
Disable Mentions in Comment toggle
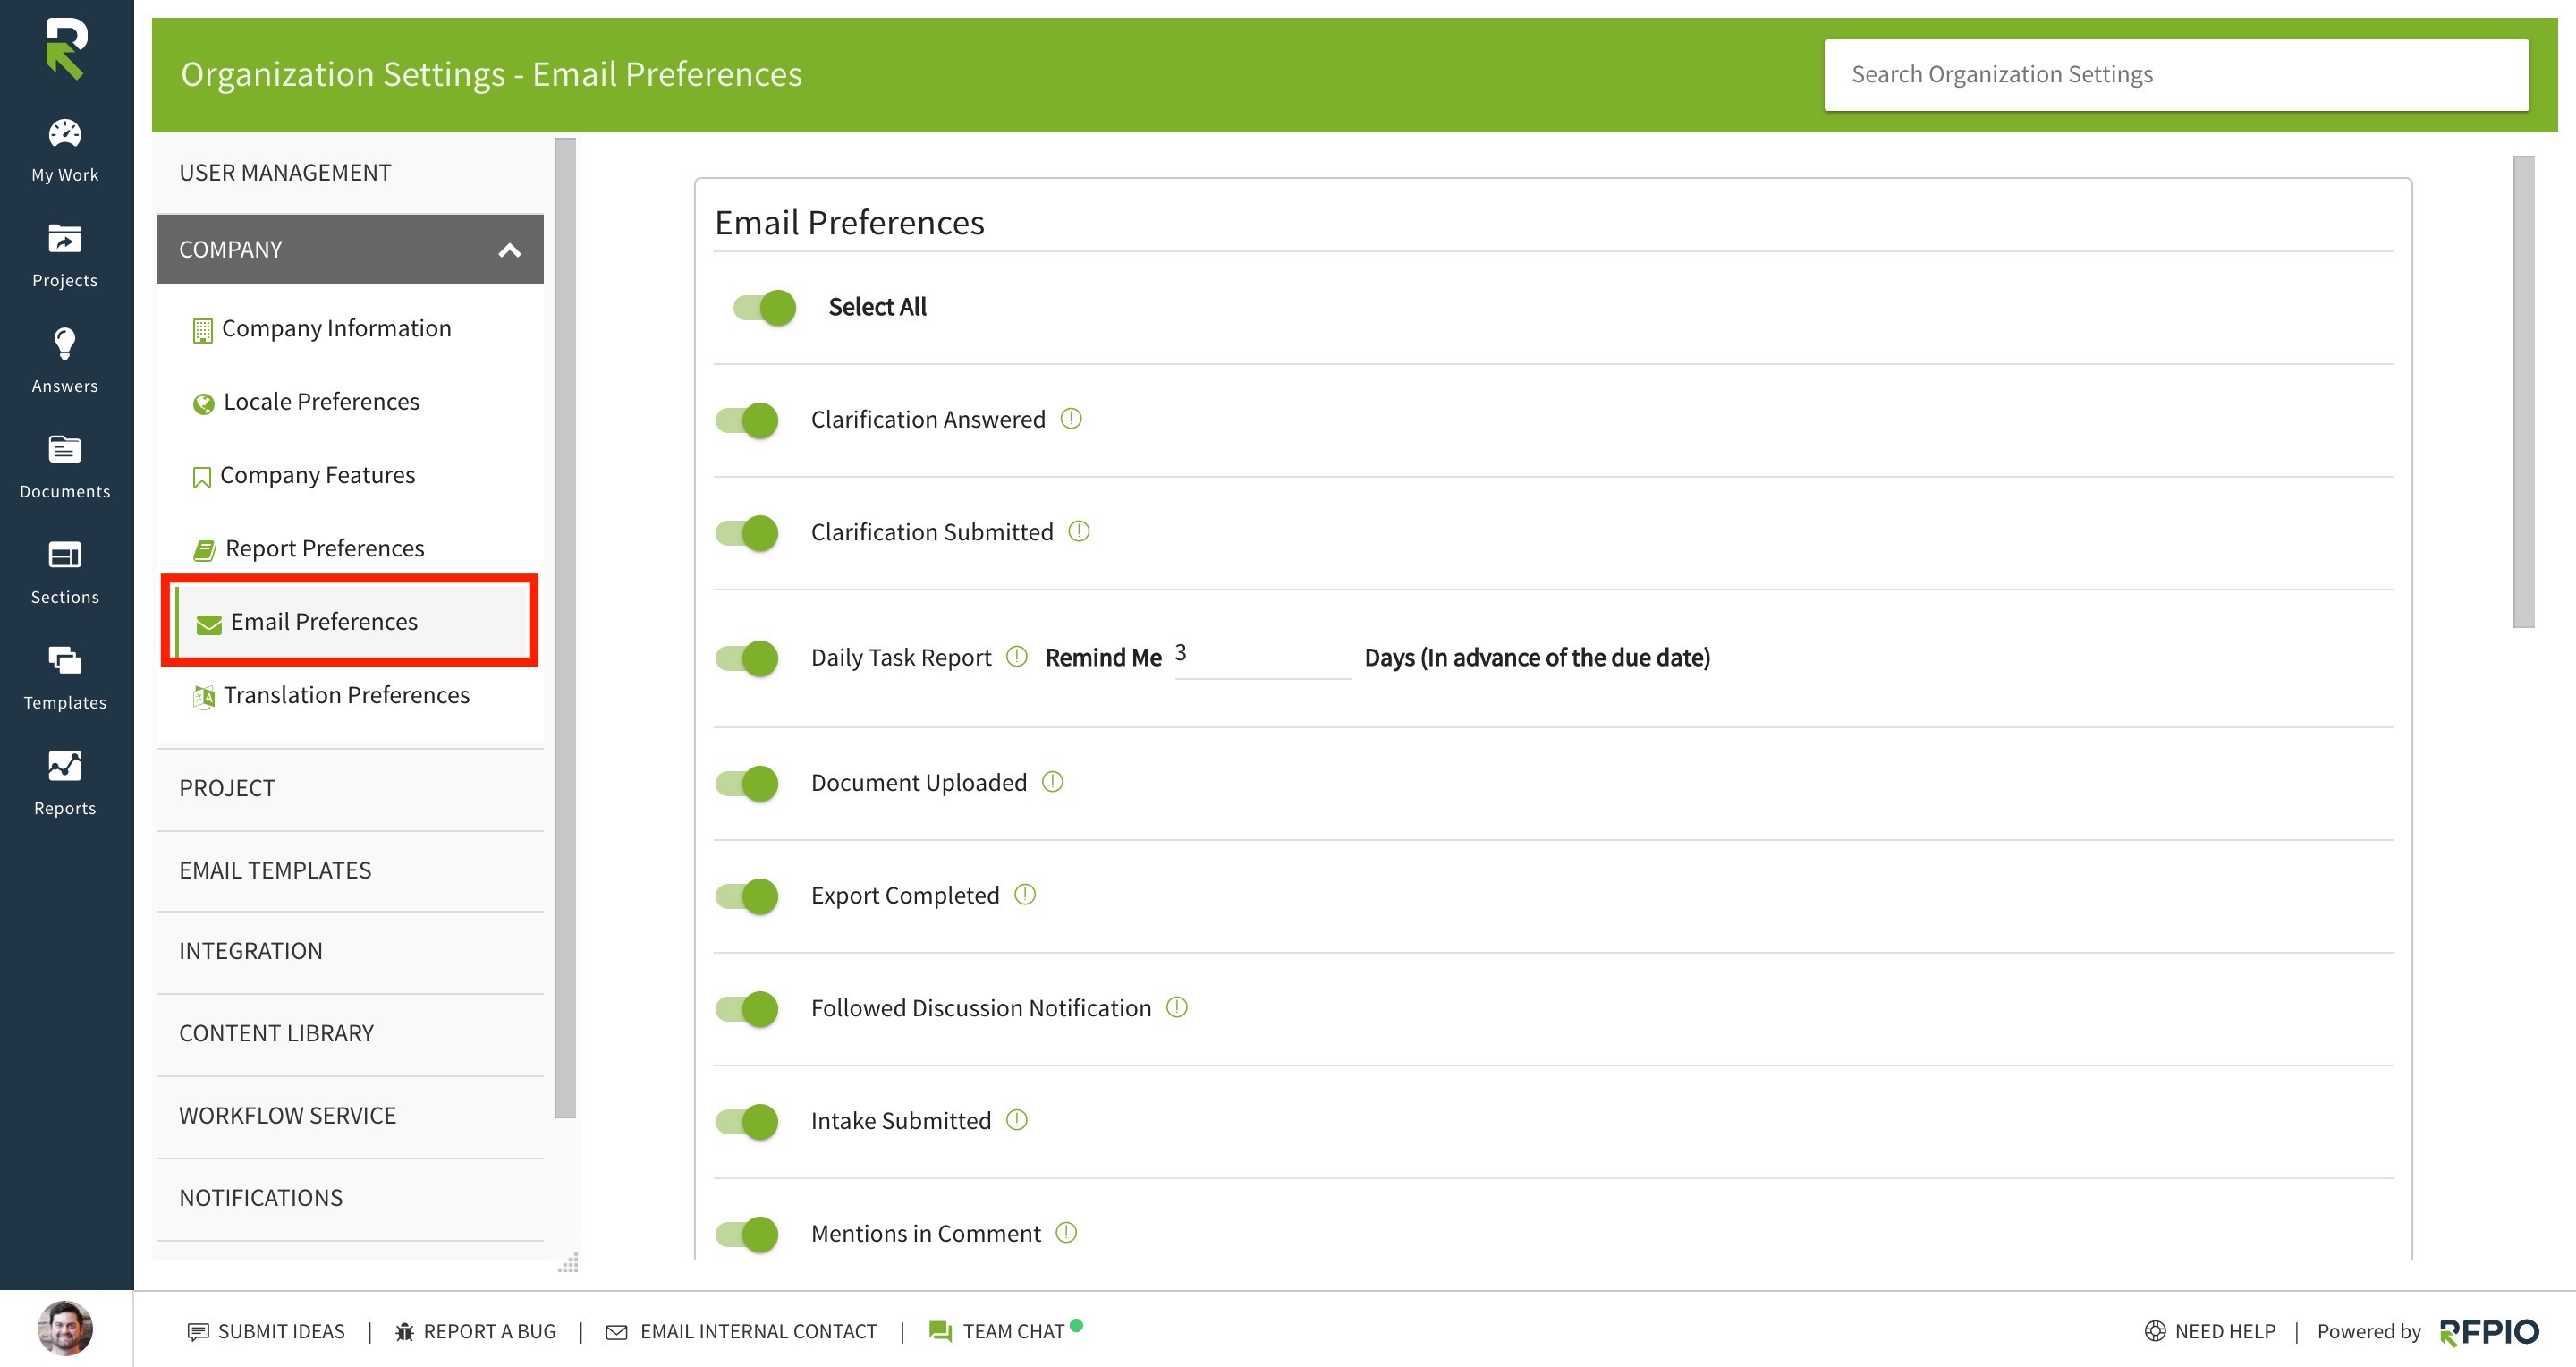(x=747, y=1234)
